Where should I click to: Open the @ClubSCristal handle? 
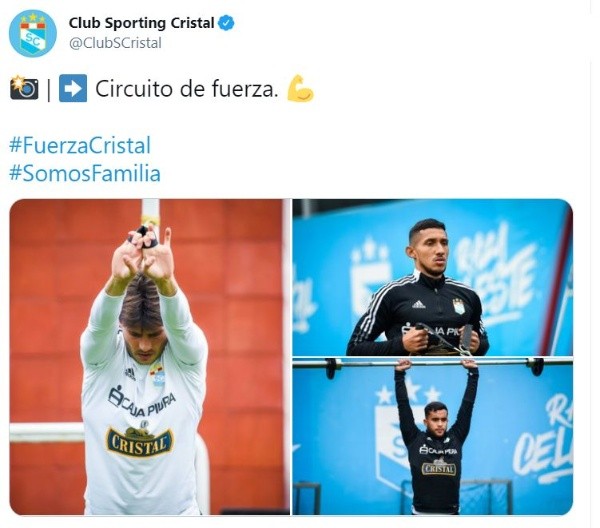[x=115, y=43]
